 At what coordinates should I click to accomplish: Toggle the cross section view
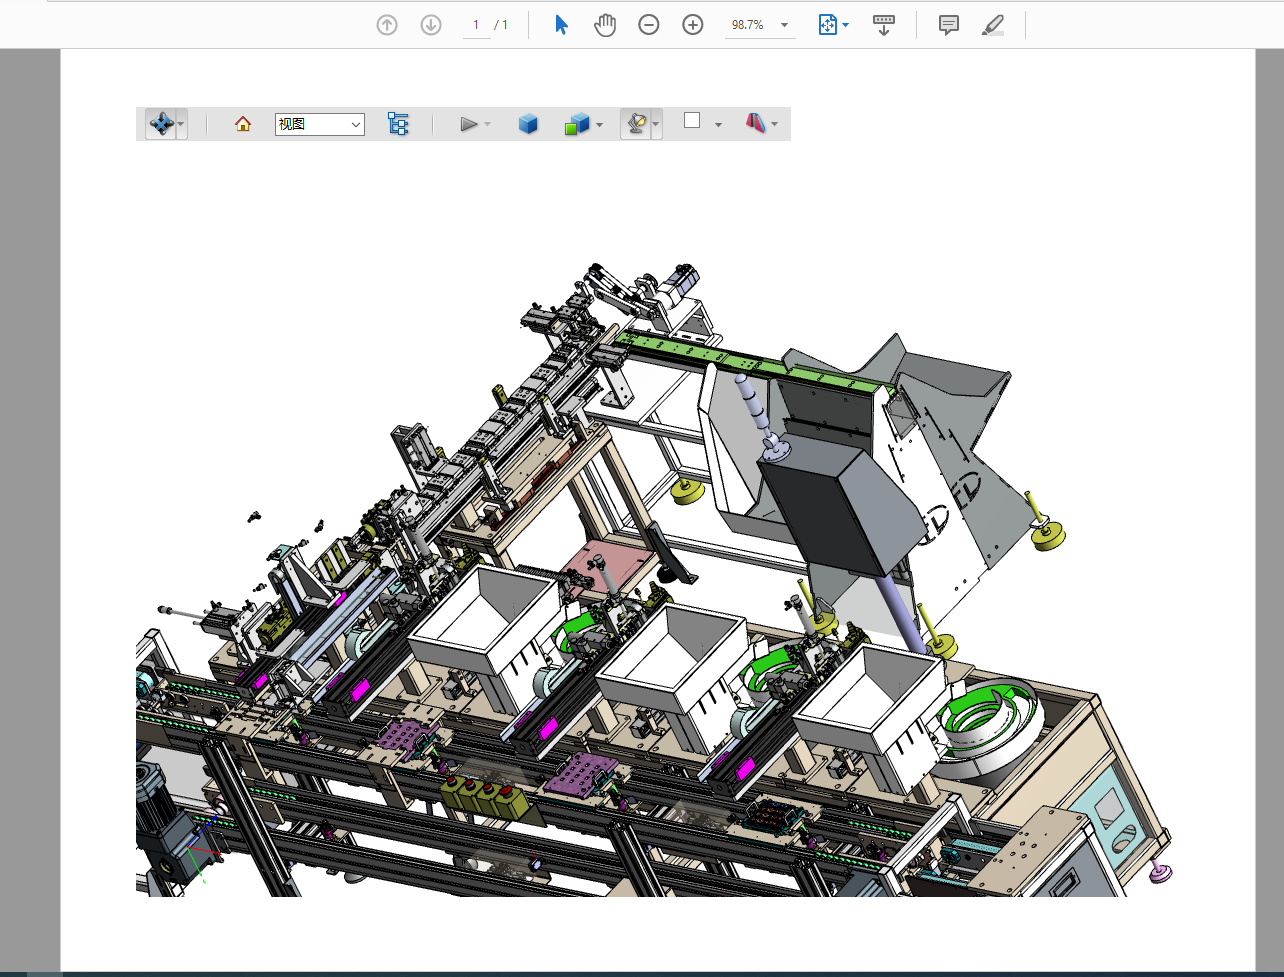[x=756, y=124]
